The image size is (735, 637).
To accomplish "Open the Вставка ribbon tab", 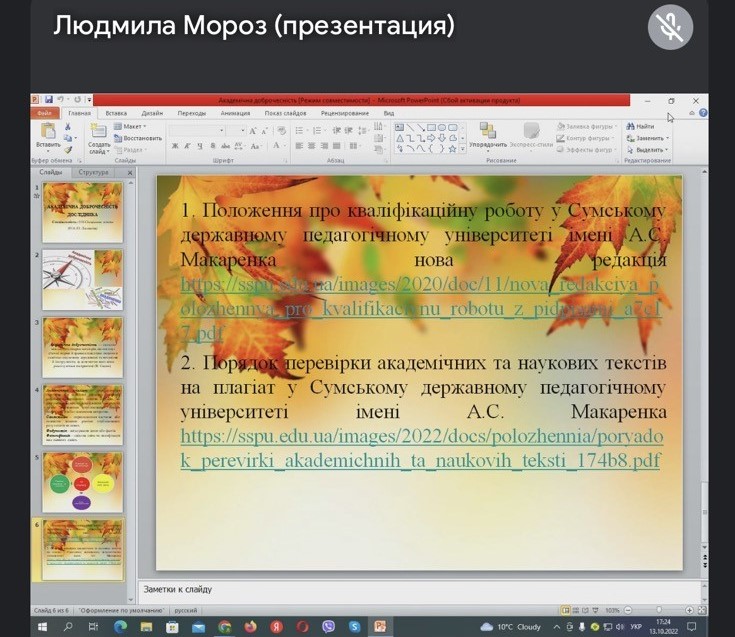I will coord(116,114).
